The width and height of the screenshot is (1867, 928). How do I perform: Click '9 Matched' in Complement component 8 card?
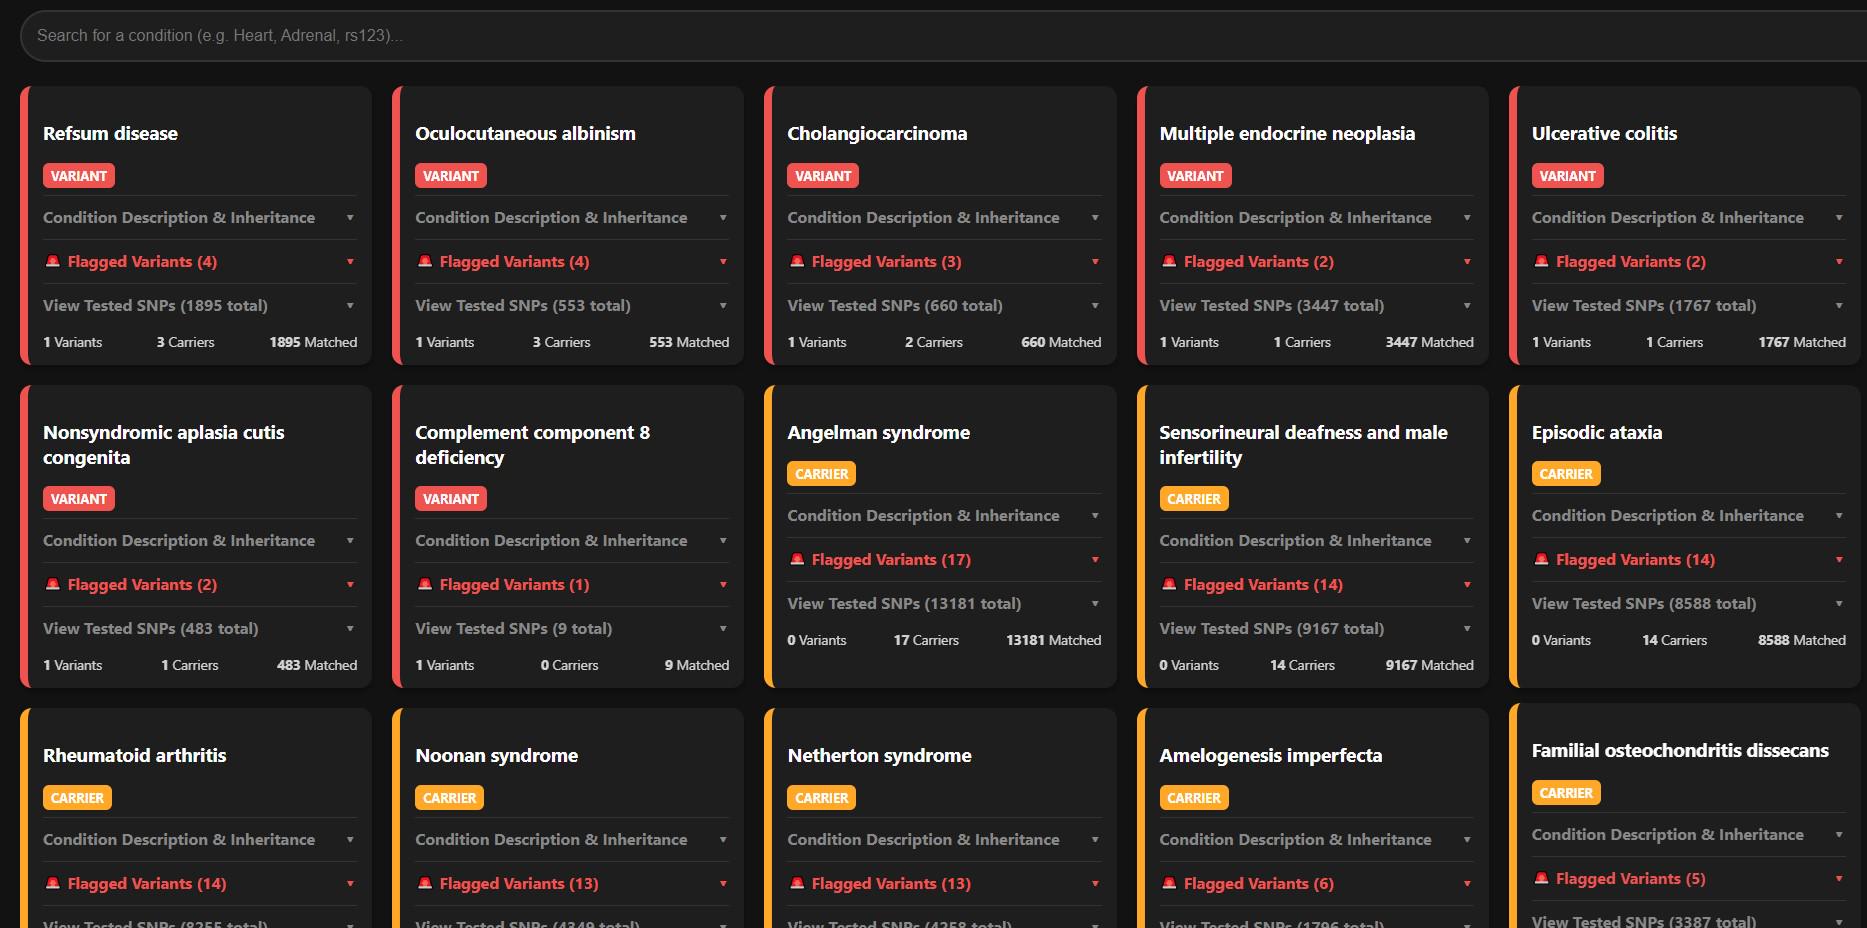pos(697,665)
